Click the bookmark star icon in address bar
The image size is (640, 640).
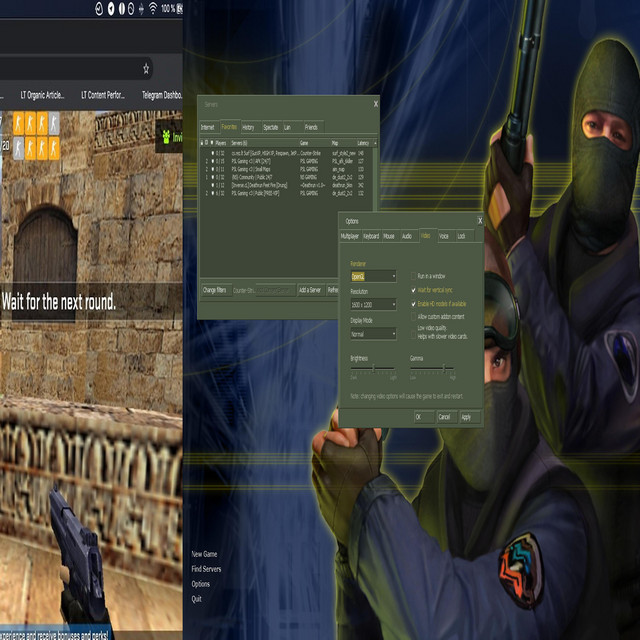tap(147, 69)
